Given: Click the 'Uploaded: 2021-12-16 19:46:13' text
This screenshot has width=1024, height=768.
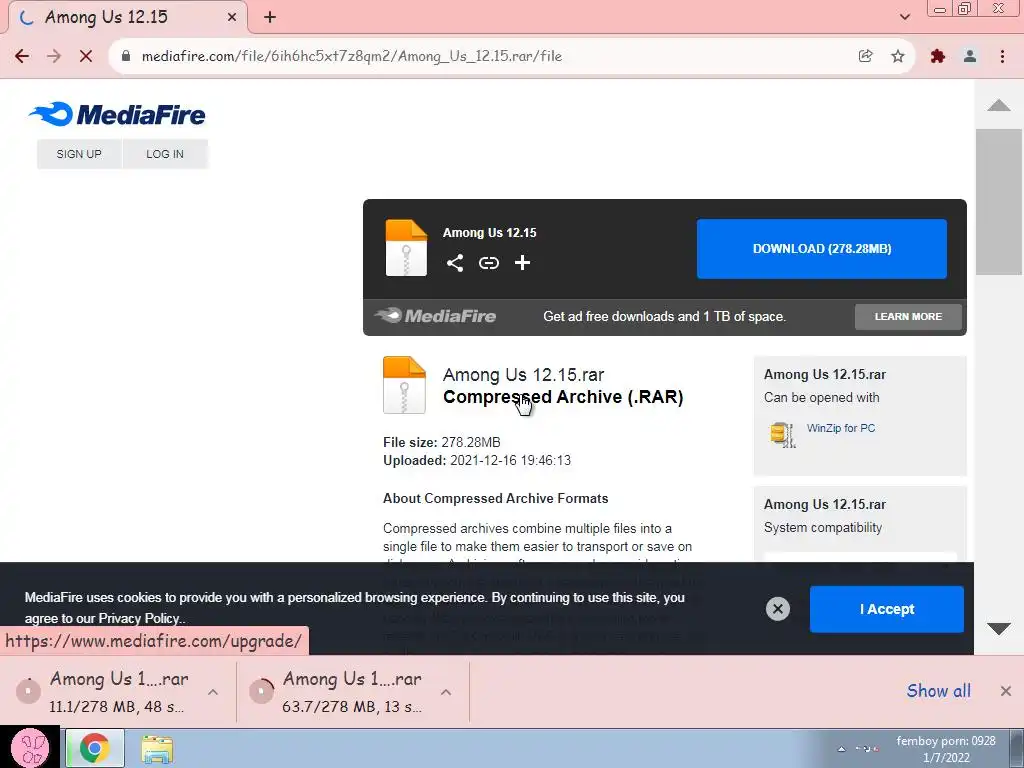Looking at the screenshot, I should 477,460.
